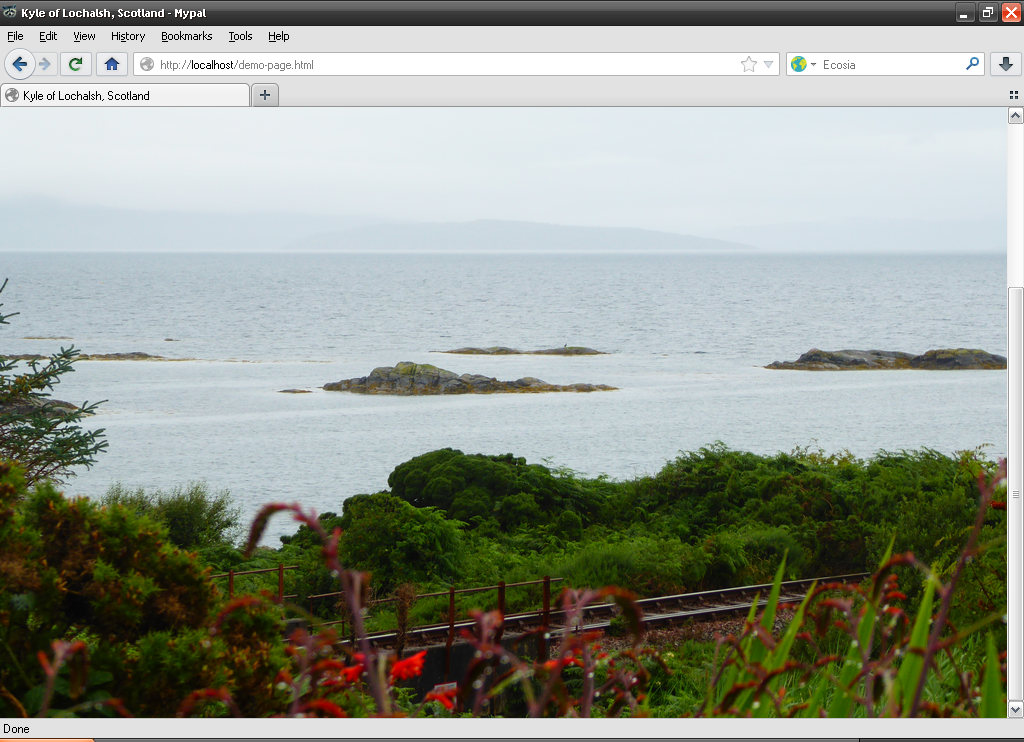The width and height of the screenshot is (1024, 742).
Task: Open the History menu
Action: tap(128, 36)
